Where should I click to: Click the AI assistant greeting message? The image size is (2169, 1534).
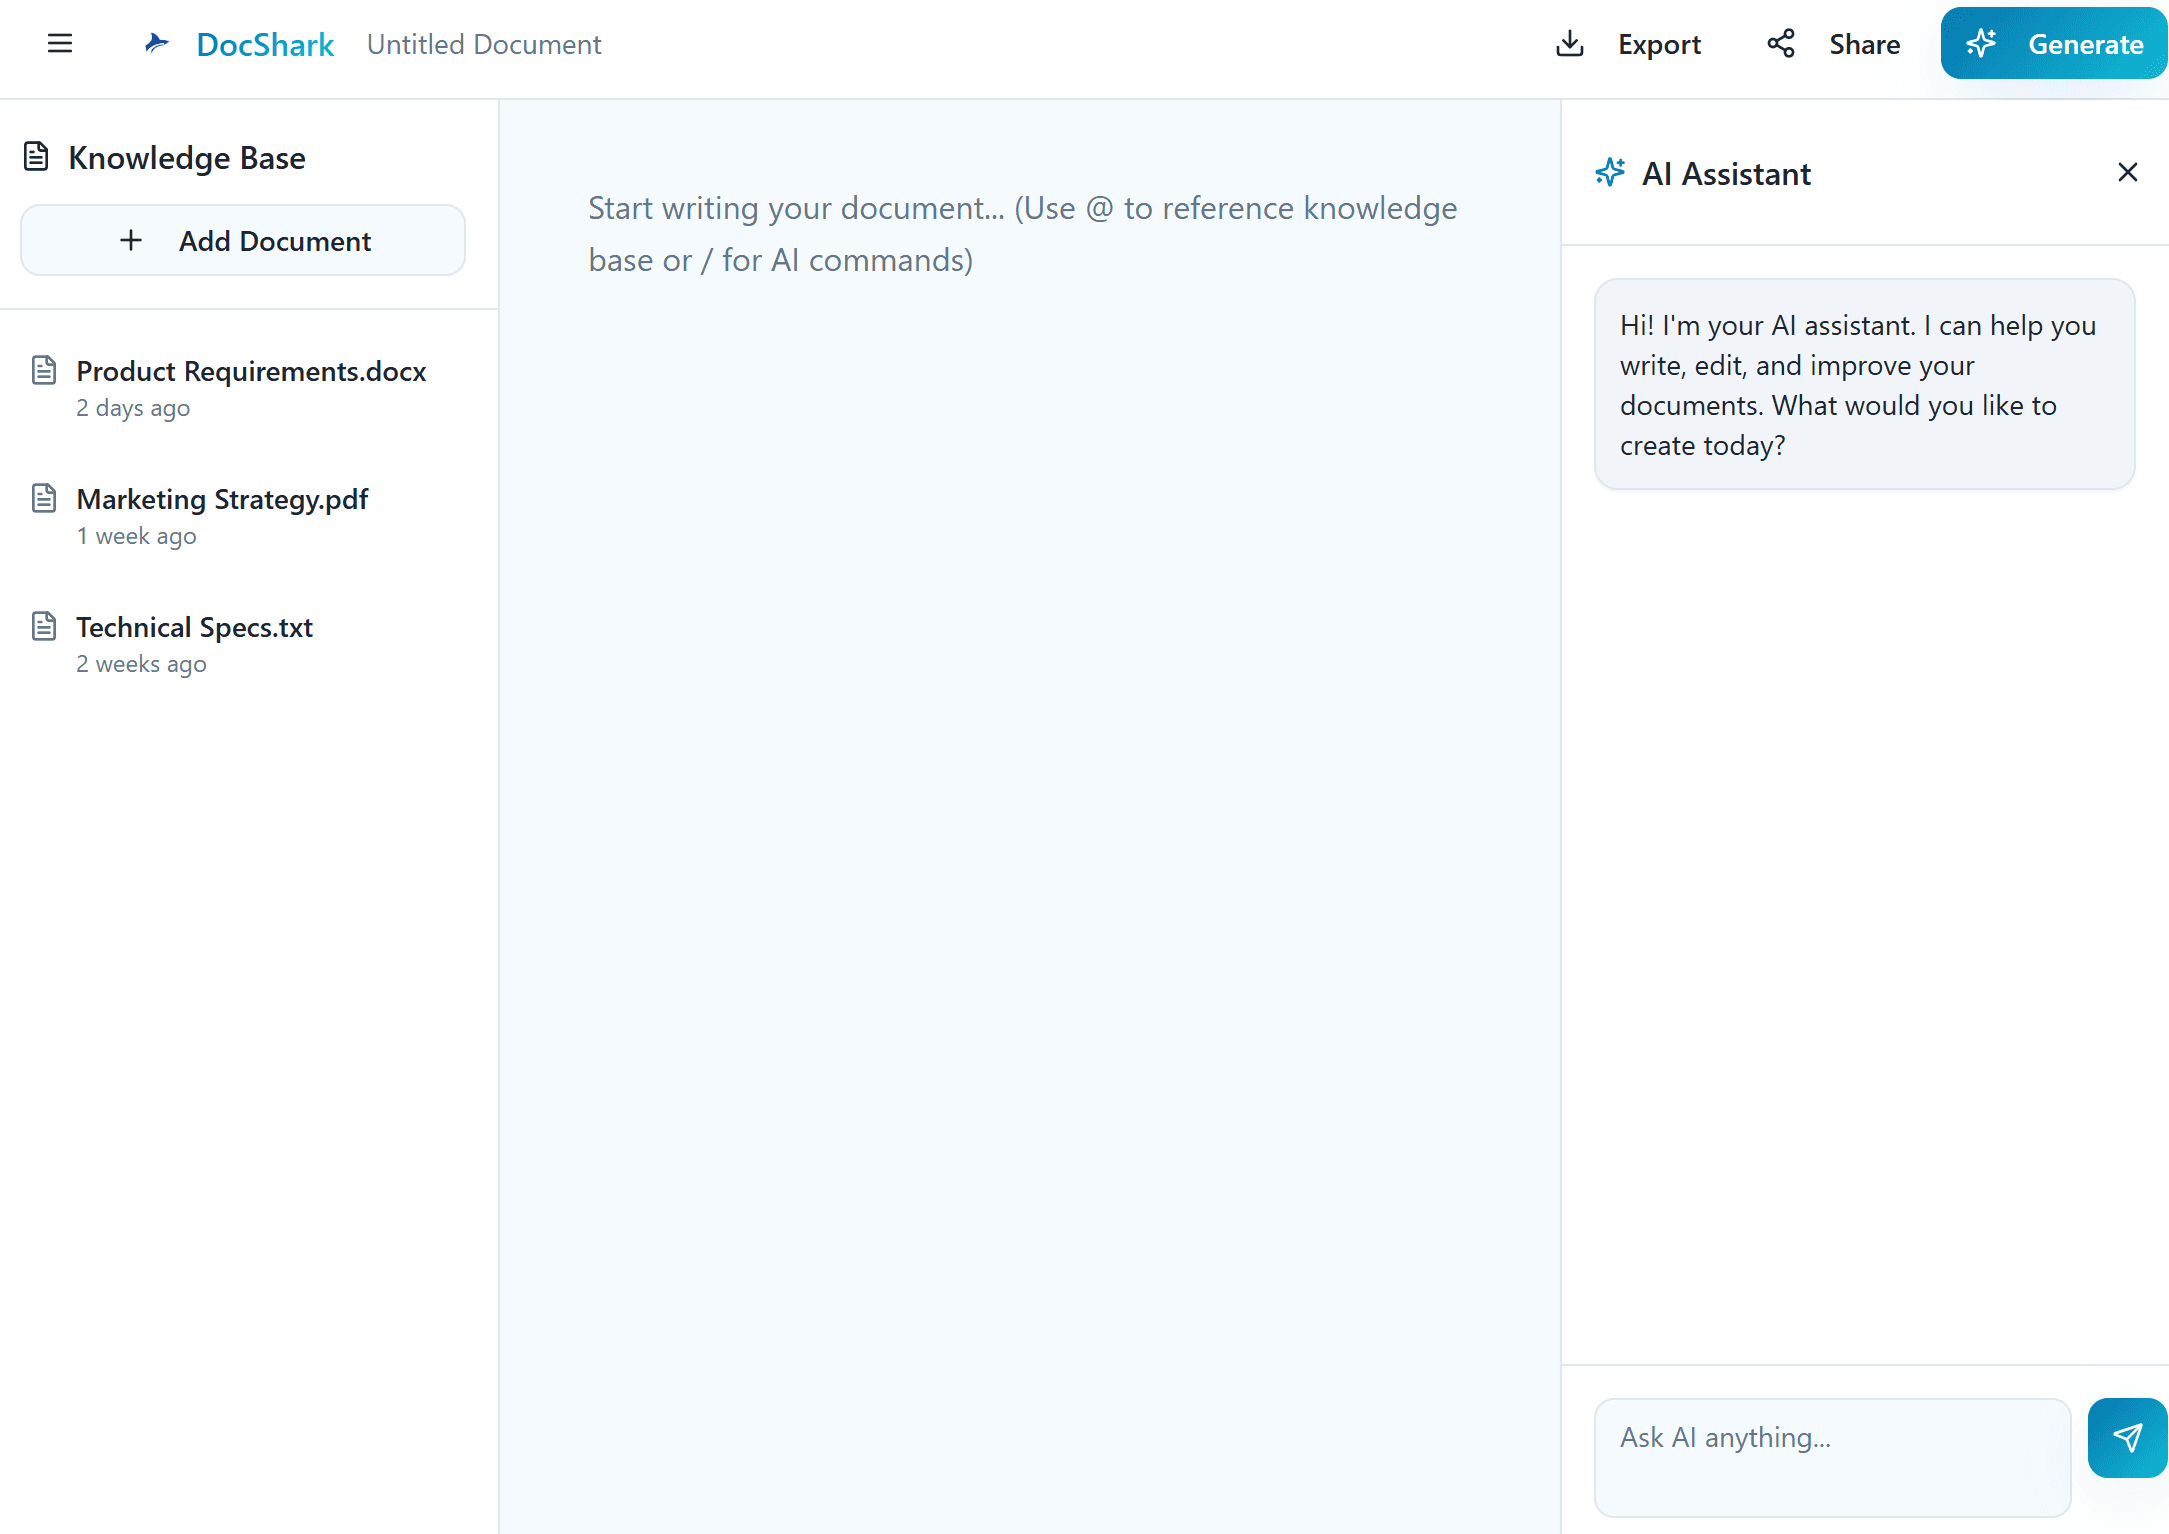tap(1865, 385)
